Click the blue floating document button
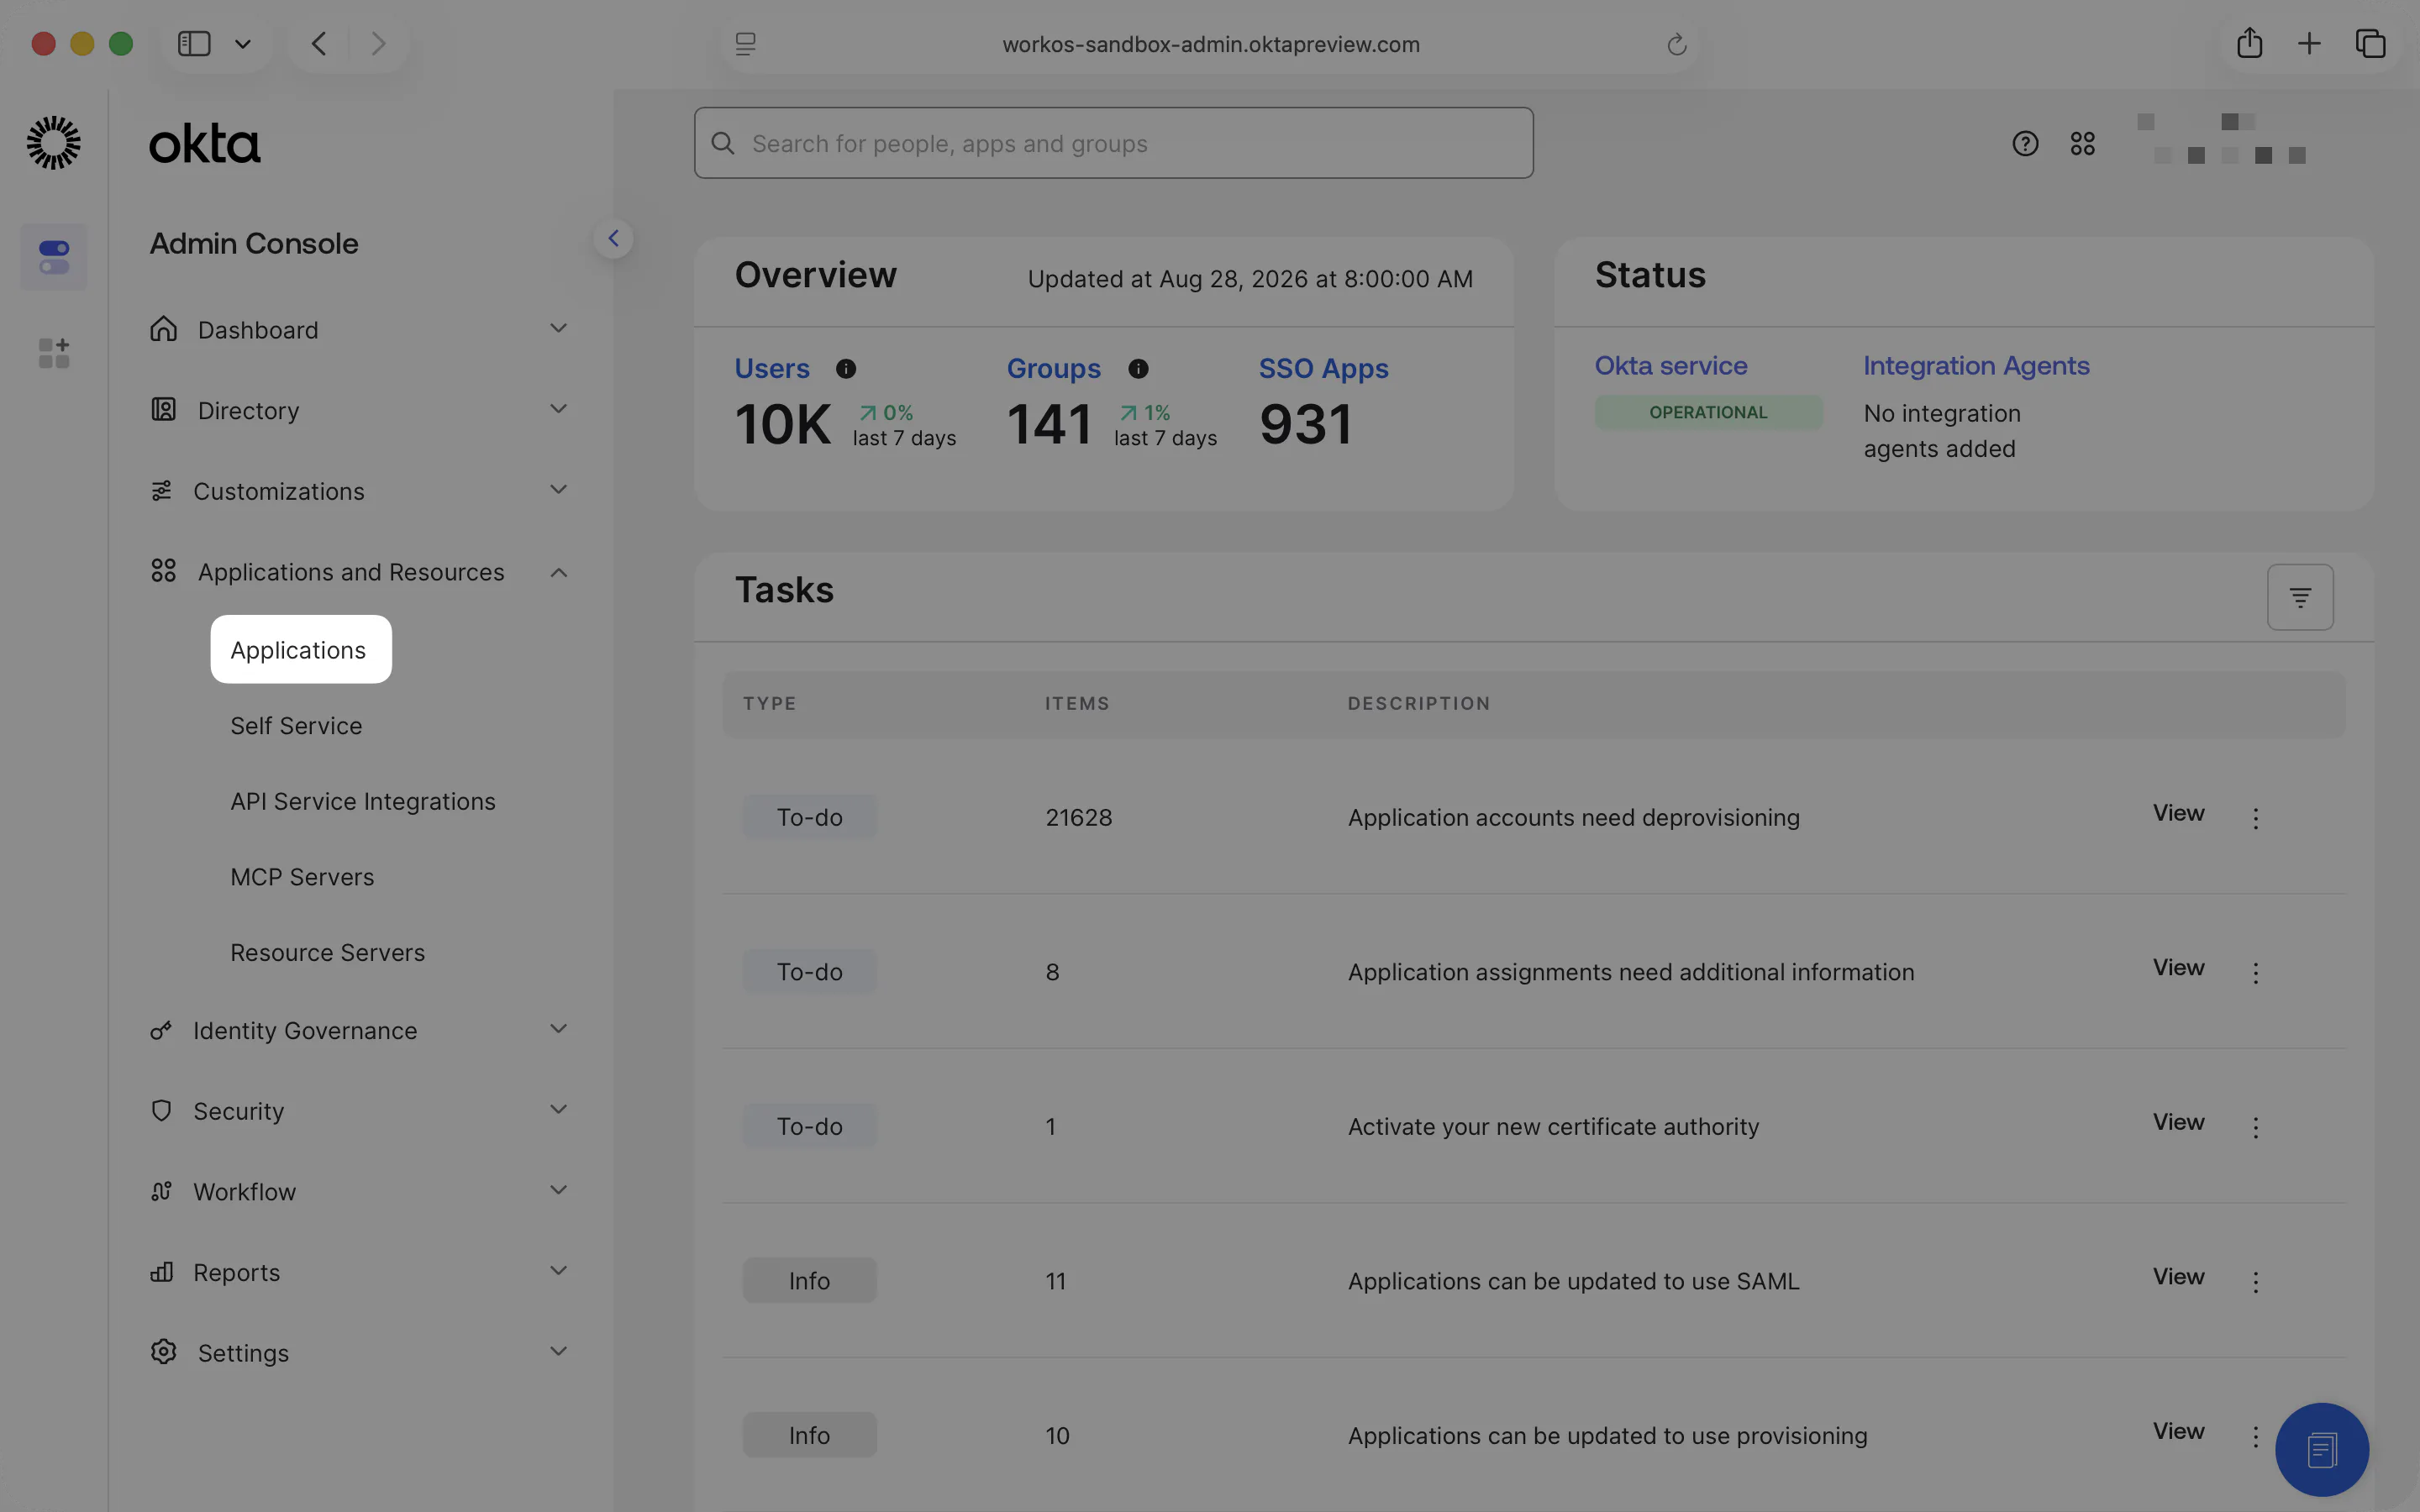 pos(2322,1450)
